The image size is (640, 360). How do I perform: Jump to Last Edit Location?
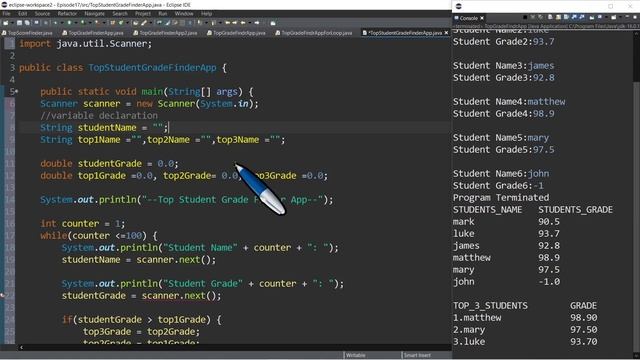[x=228, y=23]
